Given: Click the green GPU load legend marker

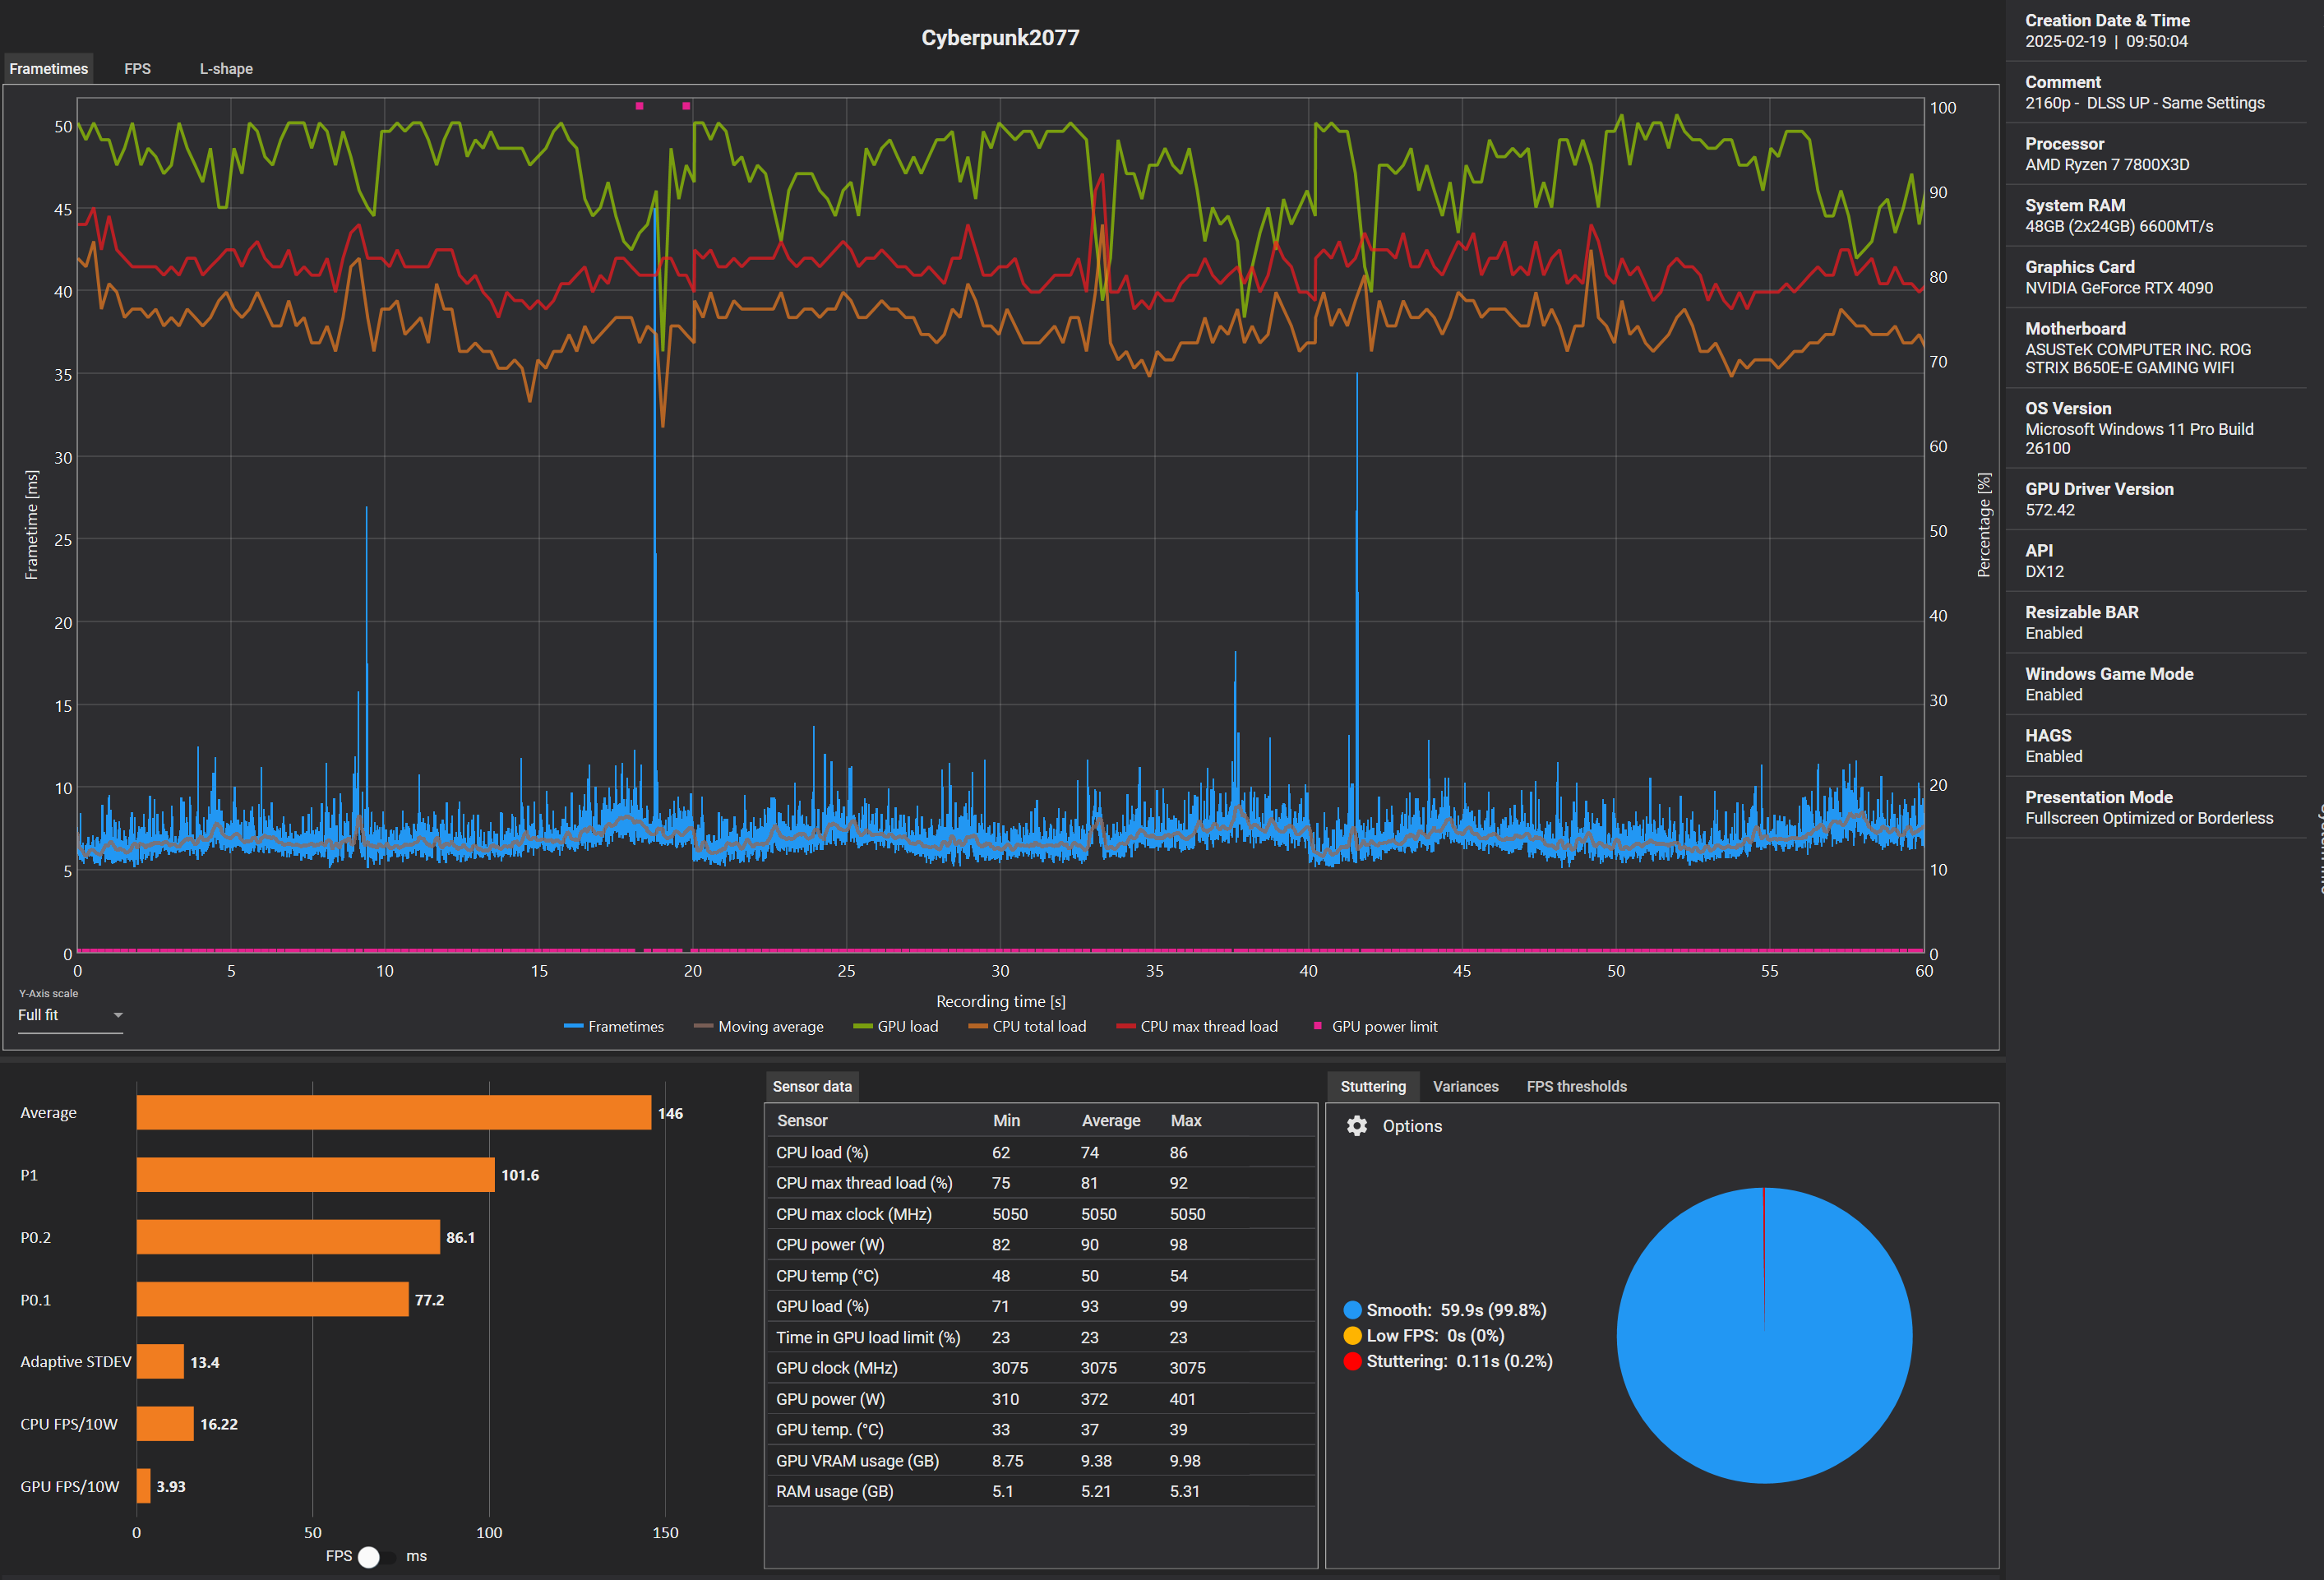Looking at the screenshot, I should point(862,1027).
